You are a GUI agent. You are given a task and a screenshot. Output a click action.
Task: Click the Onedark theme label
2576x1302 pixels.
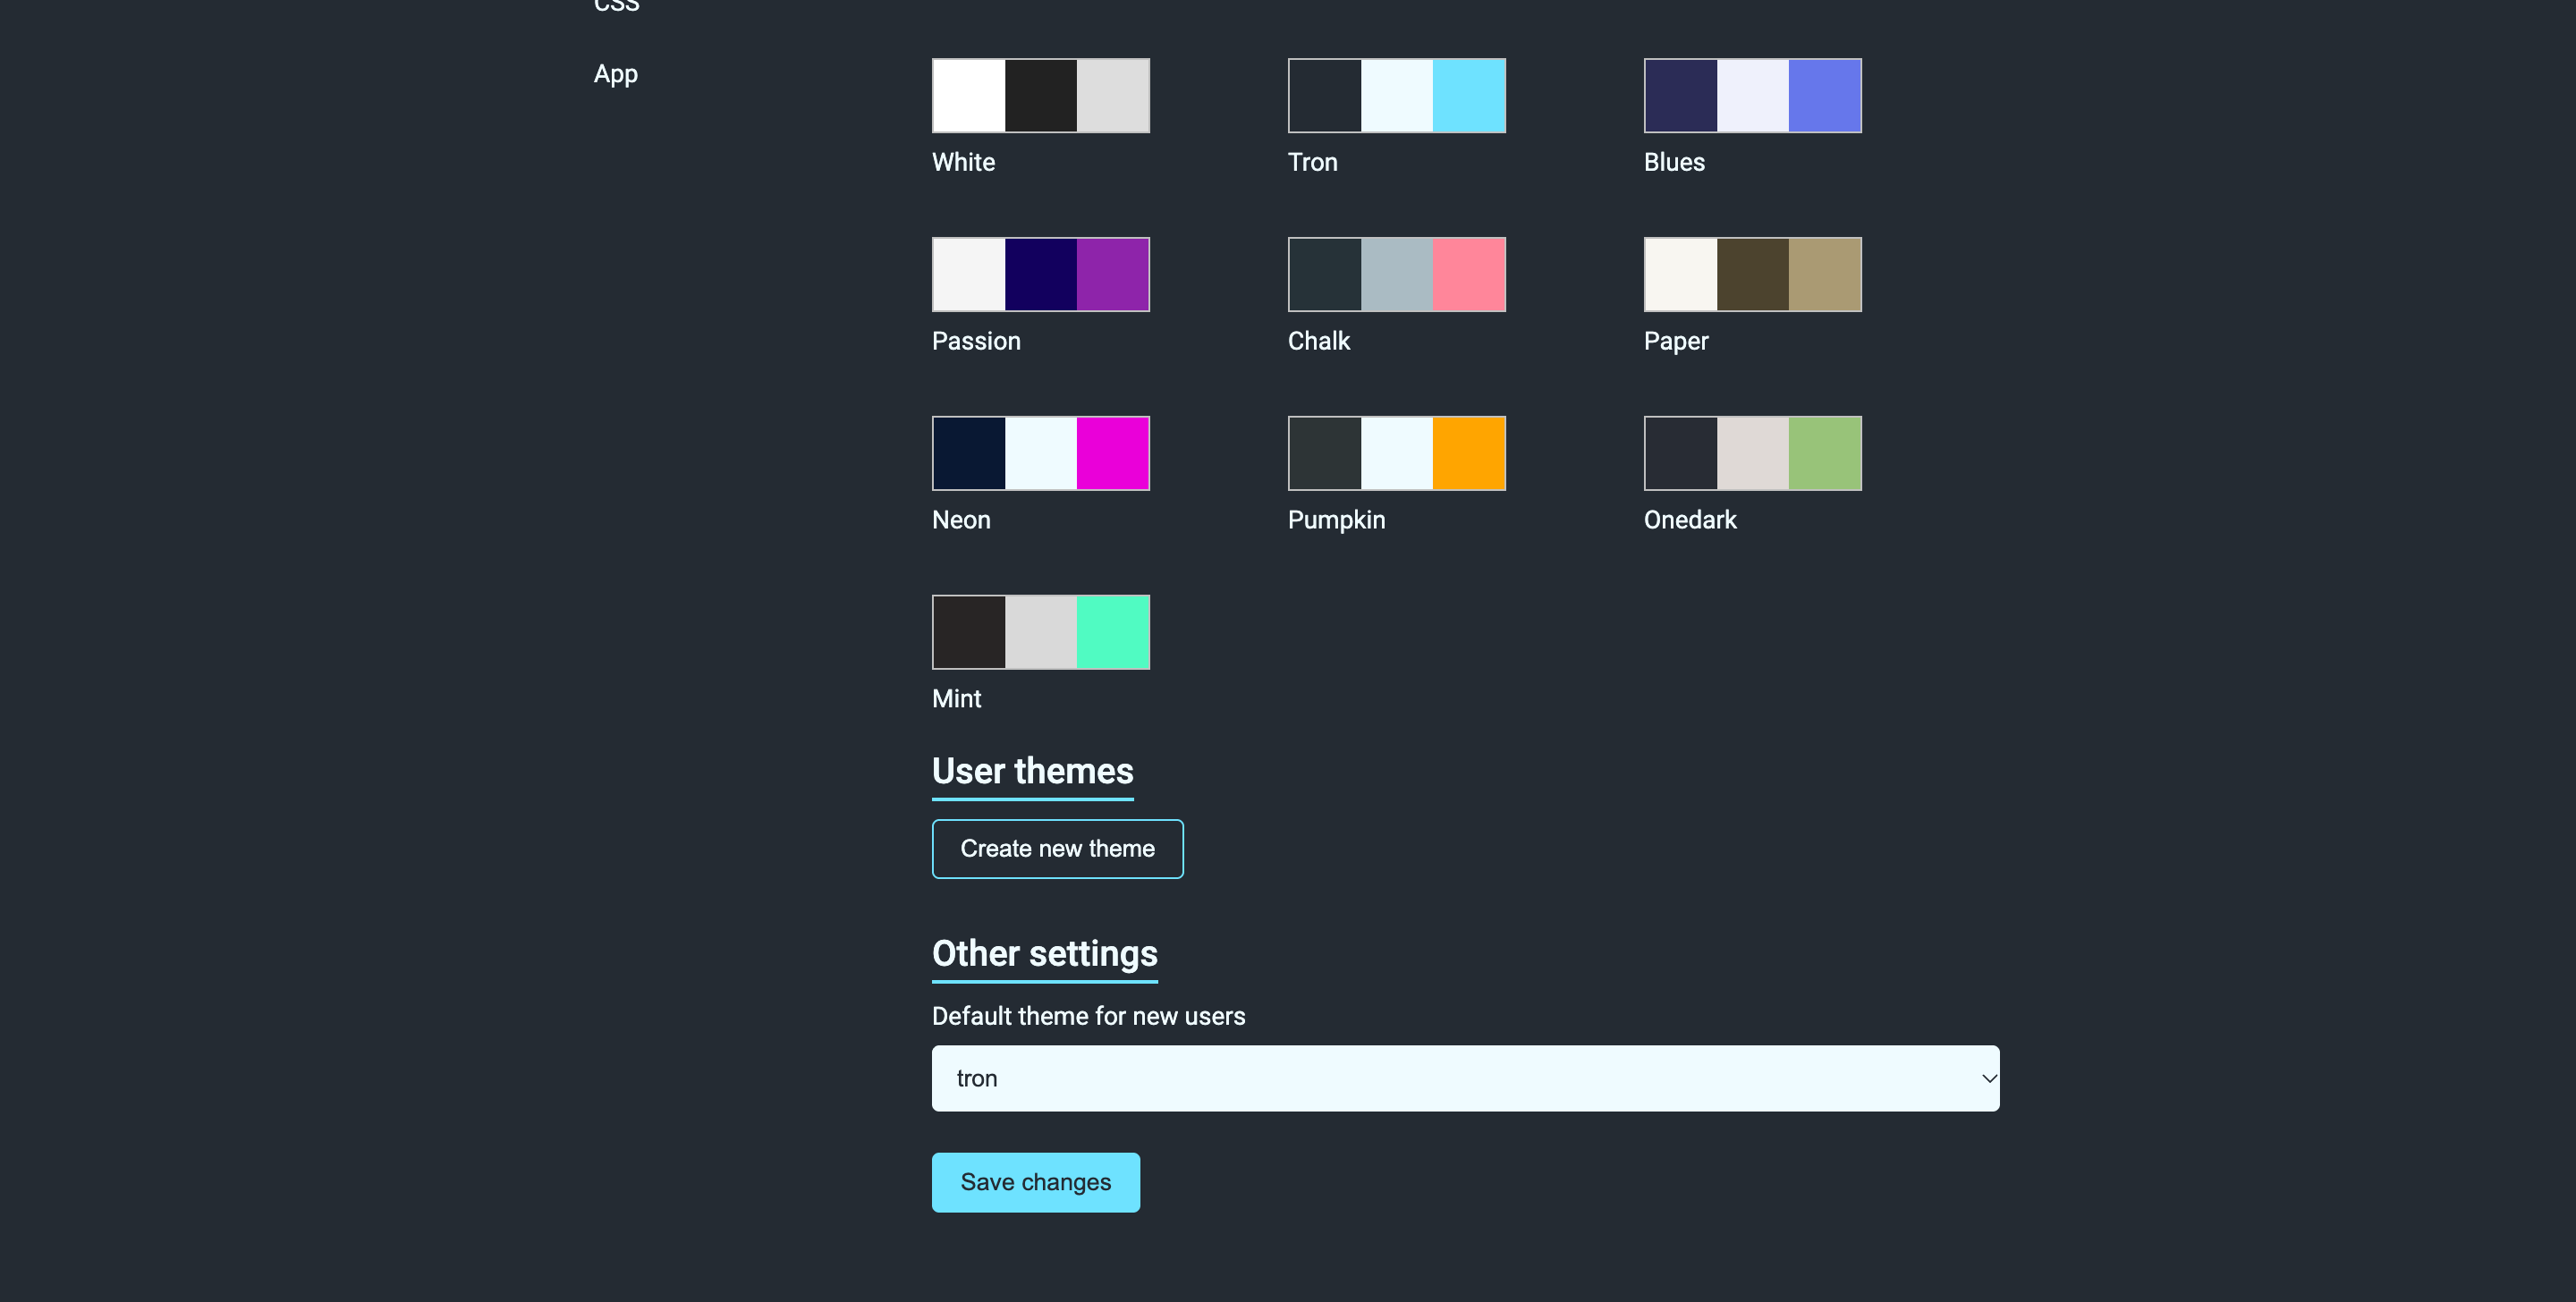click(x=1690, y=520)
